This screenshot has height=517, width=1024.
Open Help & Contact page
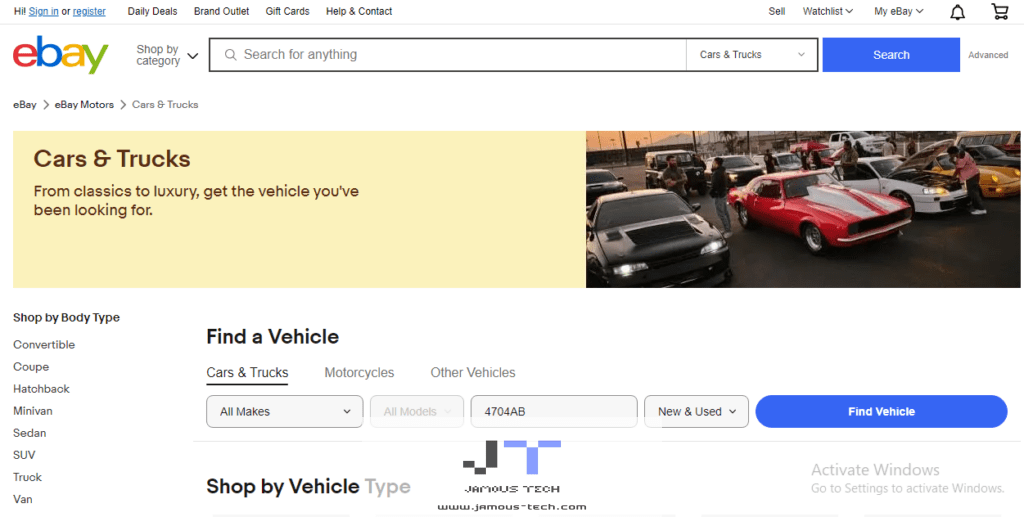tap(359, 11)
